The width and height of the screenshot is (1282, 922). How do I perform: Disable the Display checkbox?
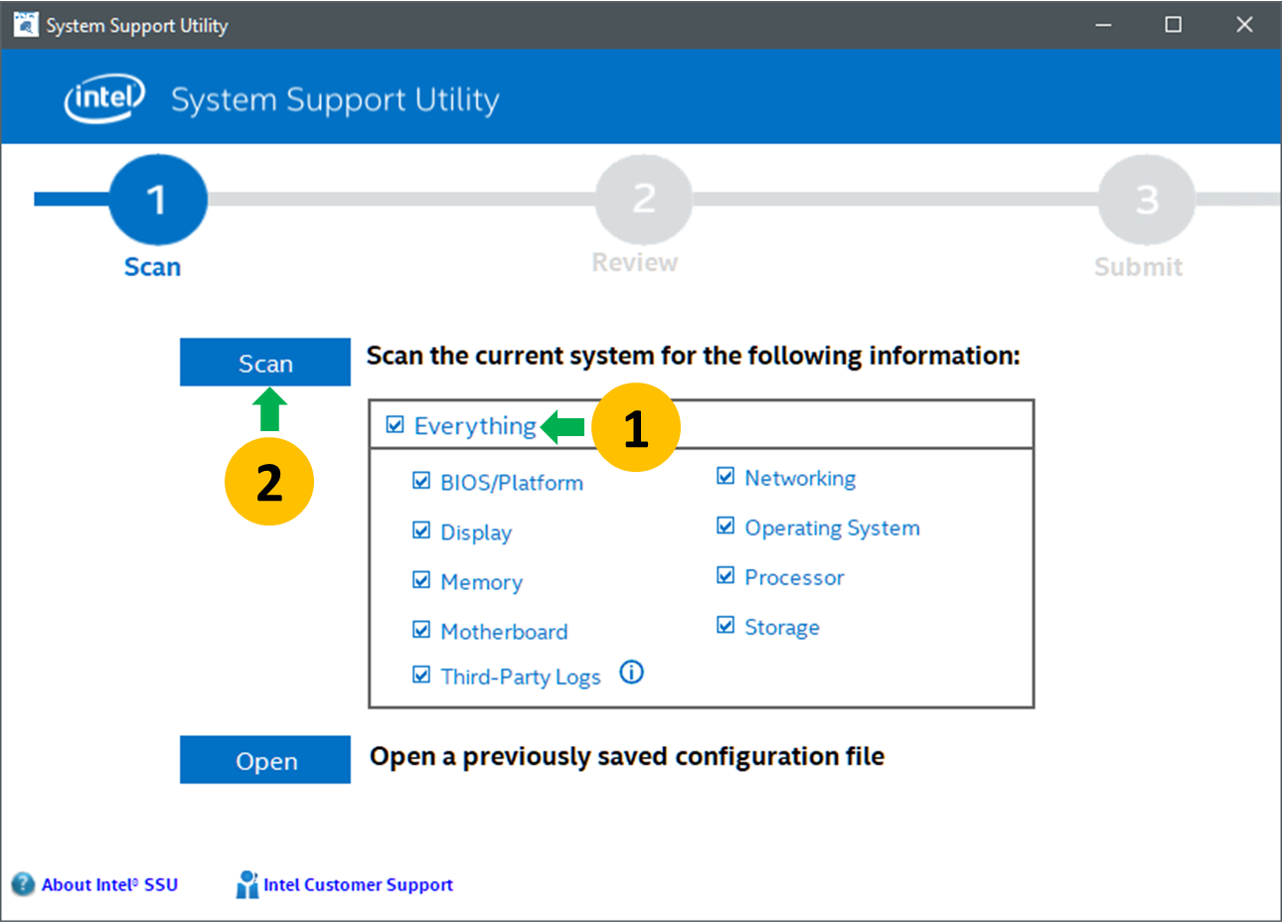(421, 532)
